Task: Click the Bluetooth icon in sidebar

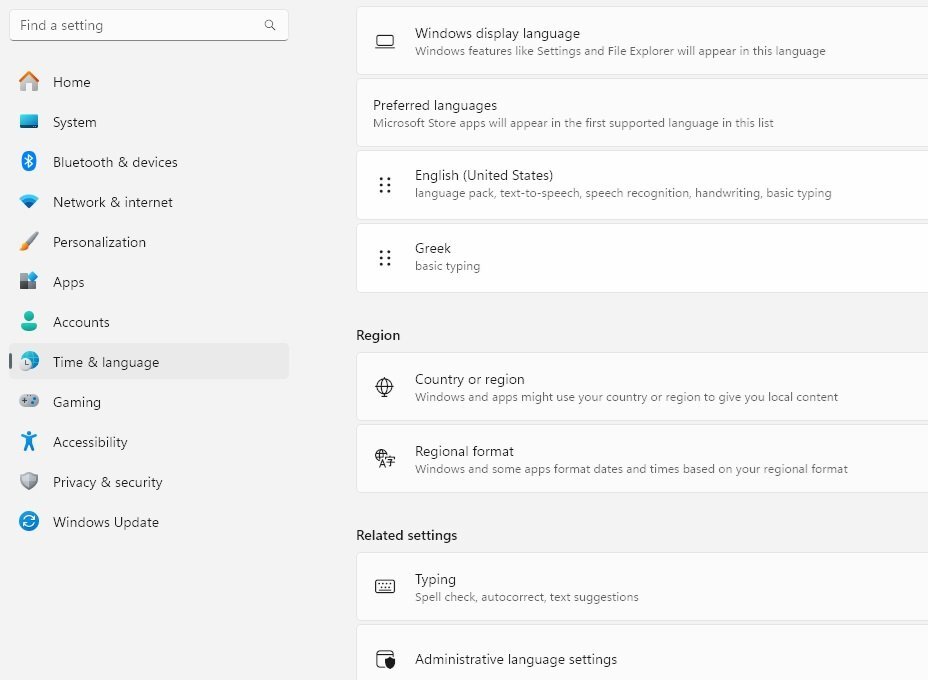Action: coord(28,162)
